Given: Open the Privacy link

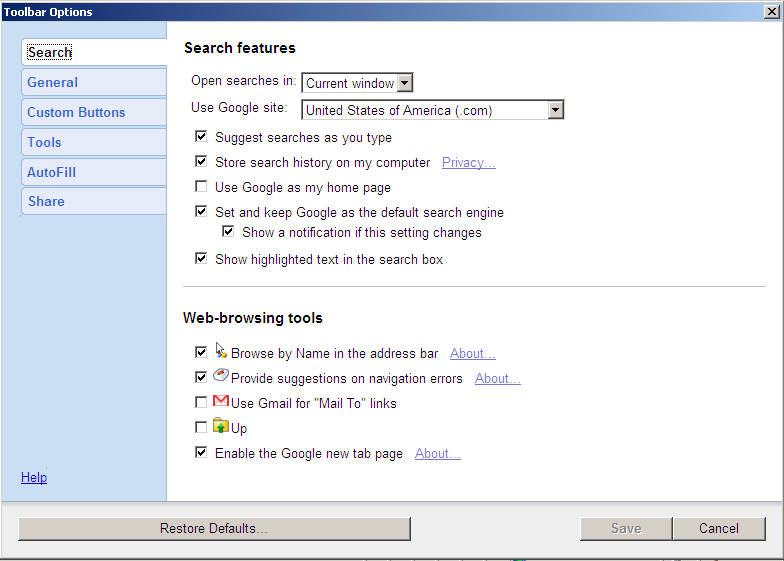Looking at the screenshot, I should (468, 162).
